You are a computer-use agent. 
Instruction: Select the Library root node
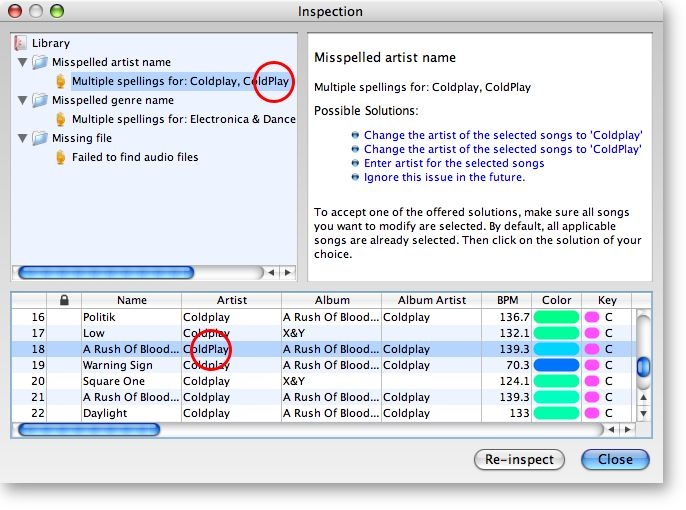(x=51, y=43)
